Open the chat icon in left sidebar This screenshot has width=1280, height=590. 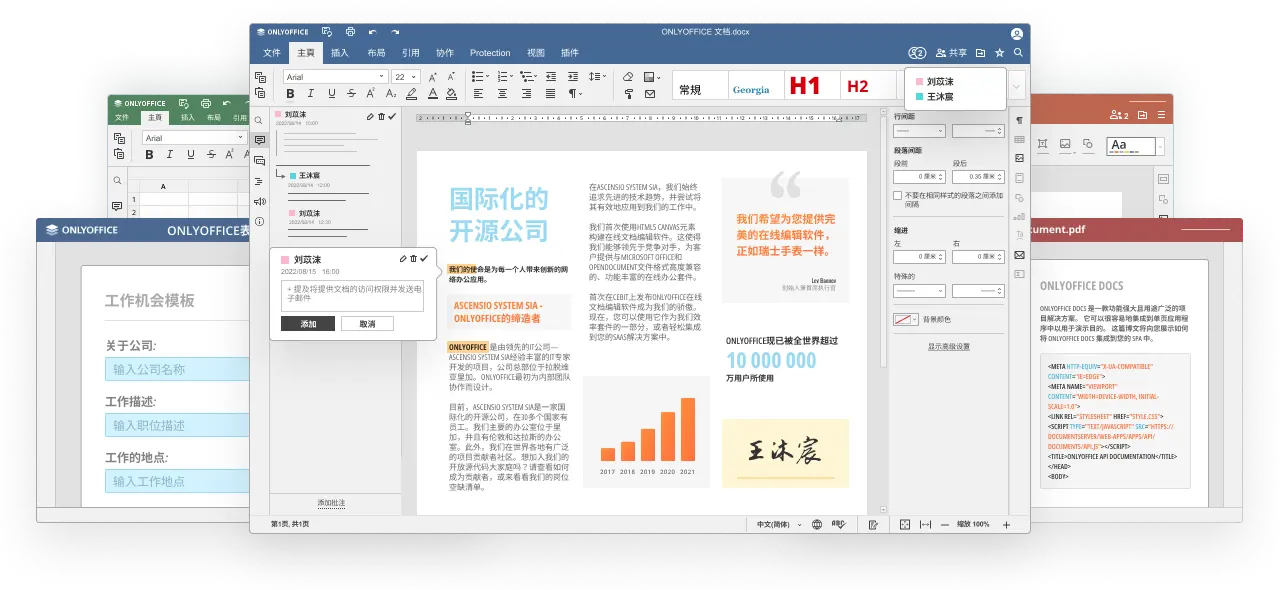259,160
